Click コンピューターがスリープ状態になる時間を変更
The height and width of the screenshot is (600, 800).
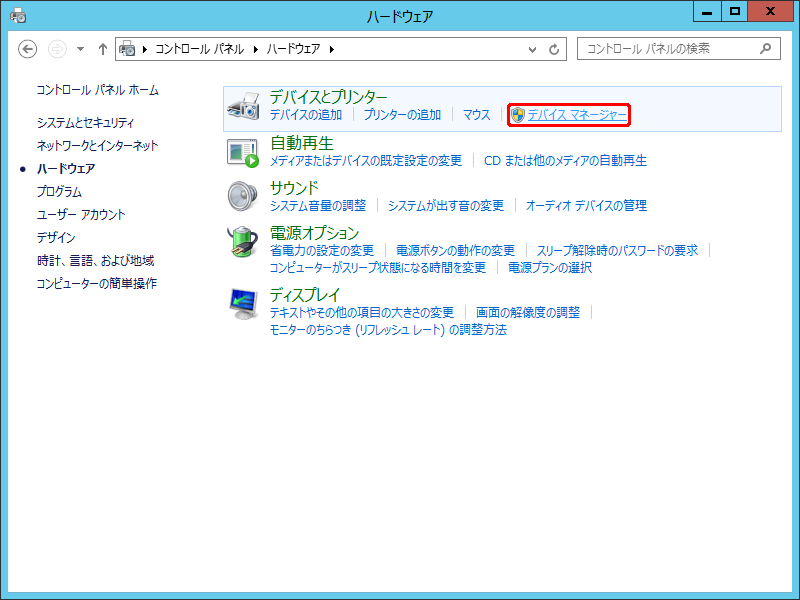(x=378, y=267)
